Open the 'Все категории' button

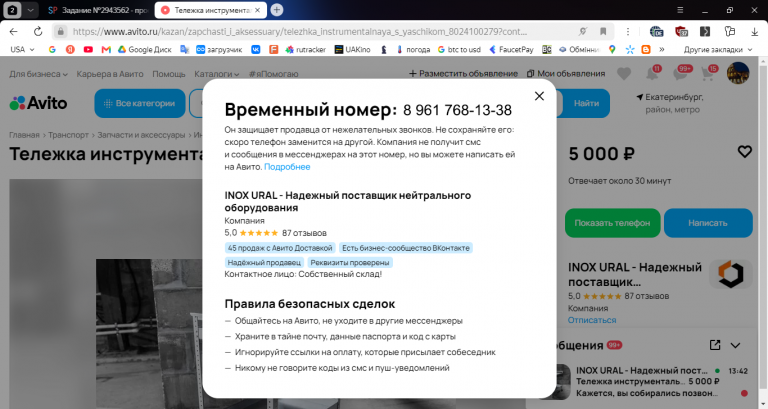point(140,103)
